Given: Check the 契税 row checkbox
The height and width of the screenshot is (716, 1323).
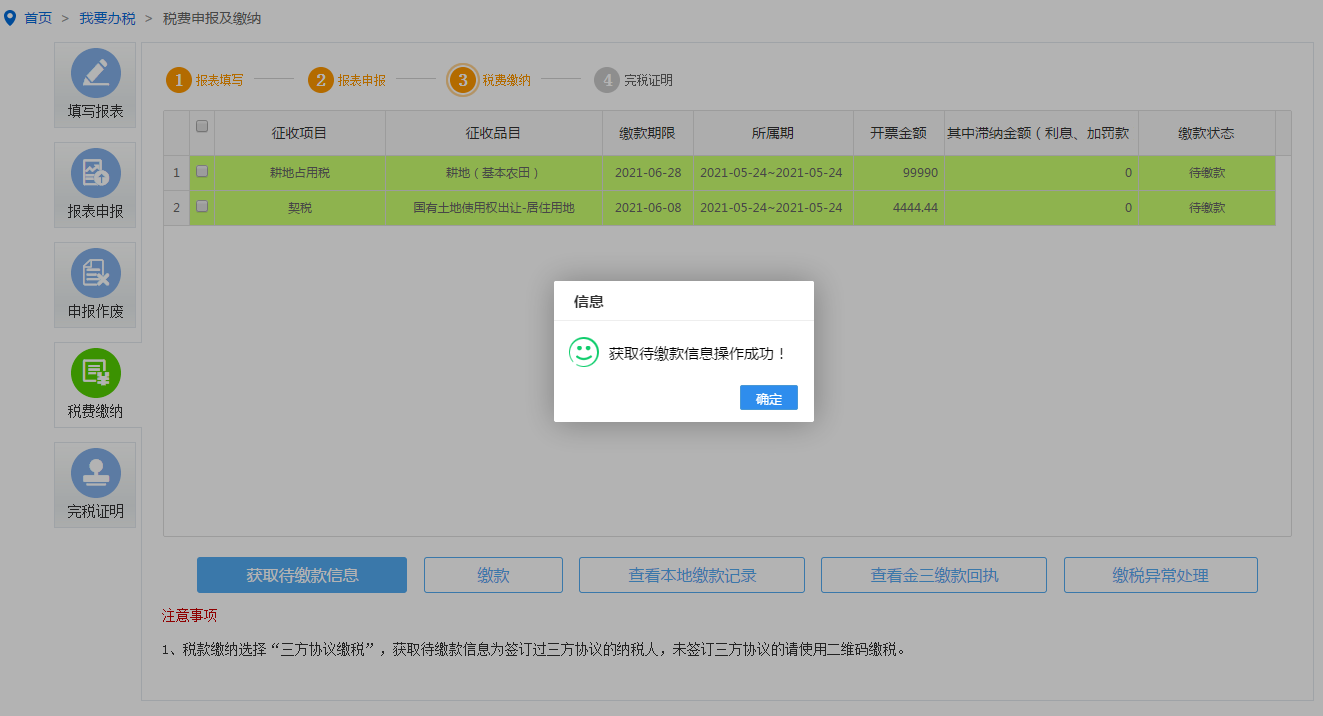Looking at the screenshot, I should [202, 206].
